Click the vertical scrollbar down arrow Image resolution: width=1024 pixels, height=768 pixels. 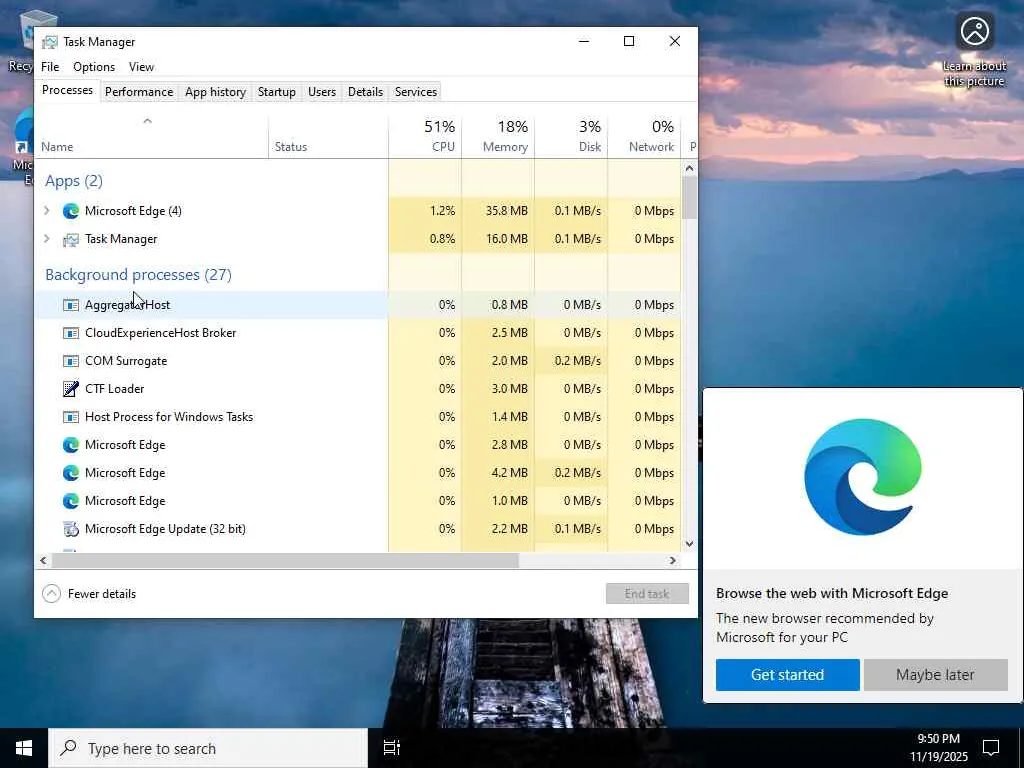[x=689, y=543]
